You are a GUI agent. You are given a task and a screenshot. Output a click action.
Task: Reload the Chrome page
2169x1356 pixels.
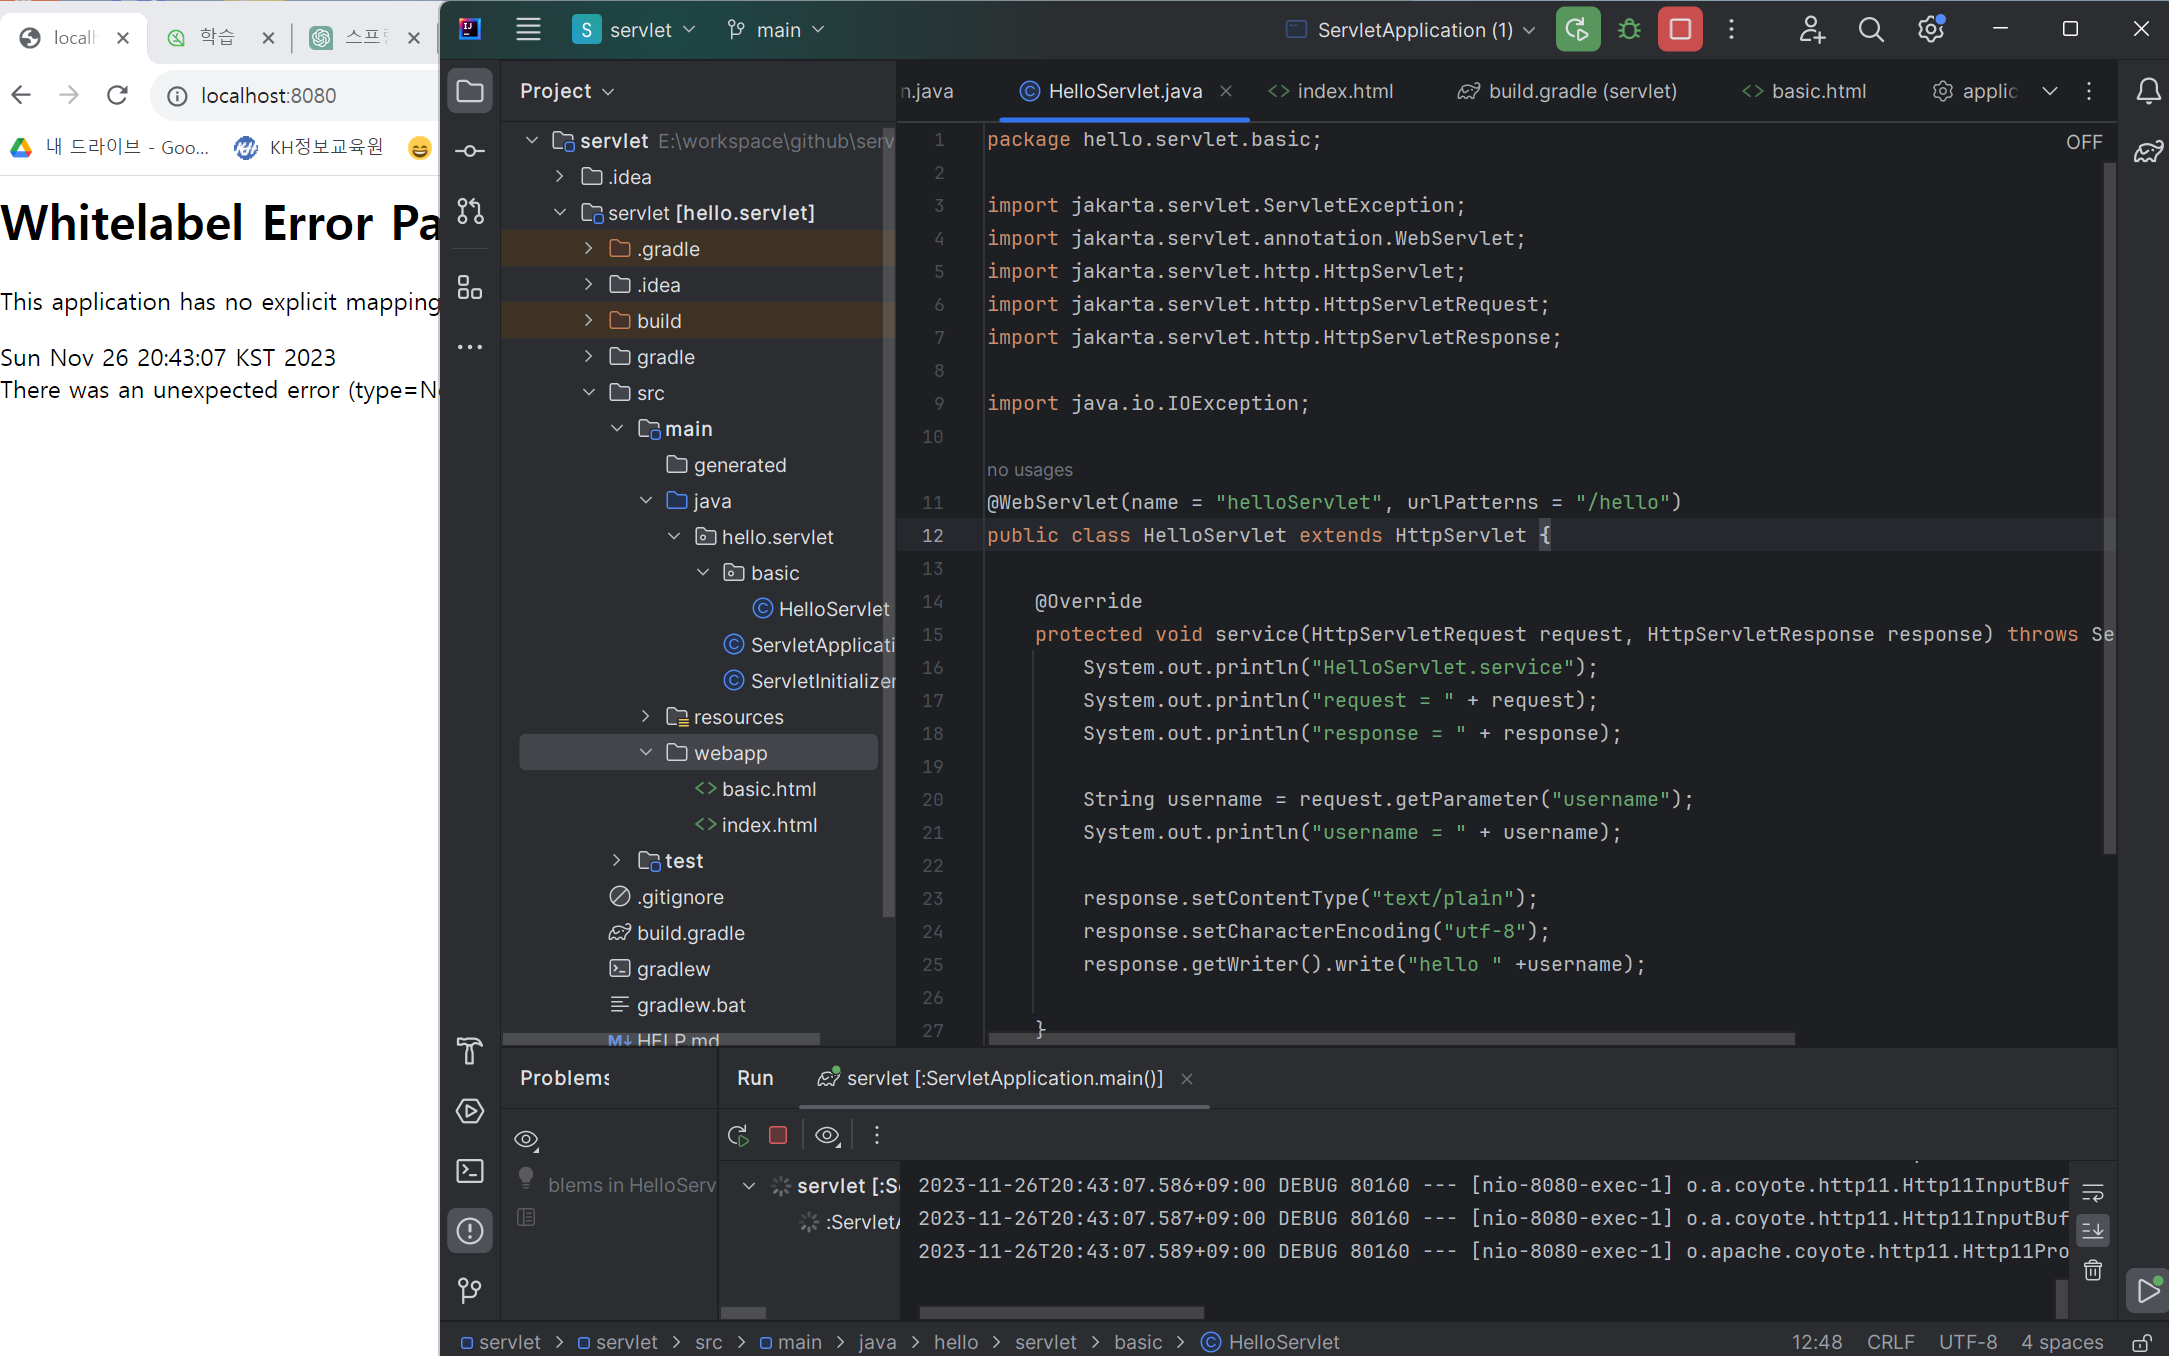point(117,95)
